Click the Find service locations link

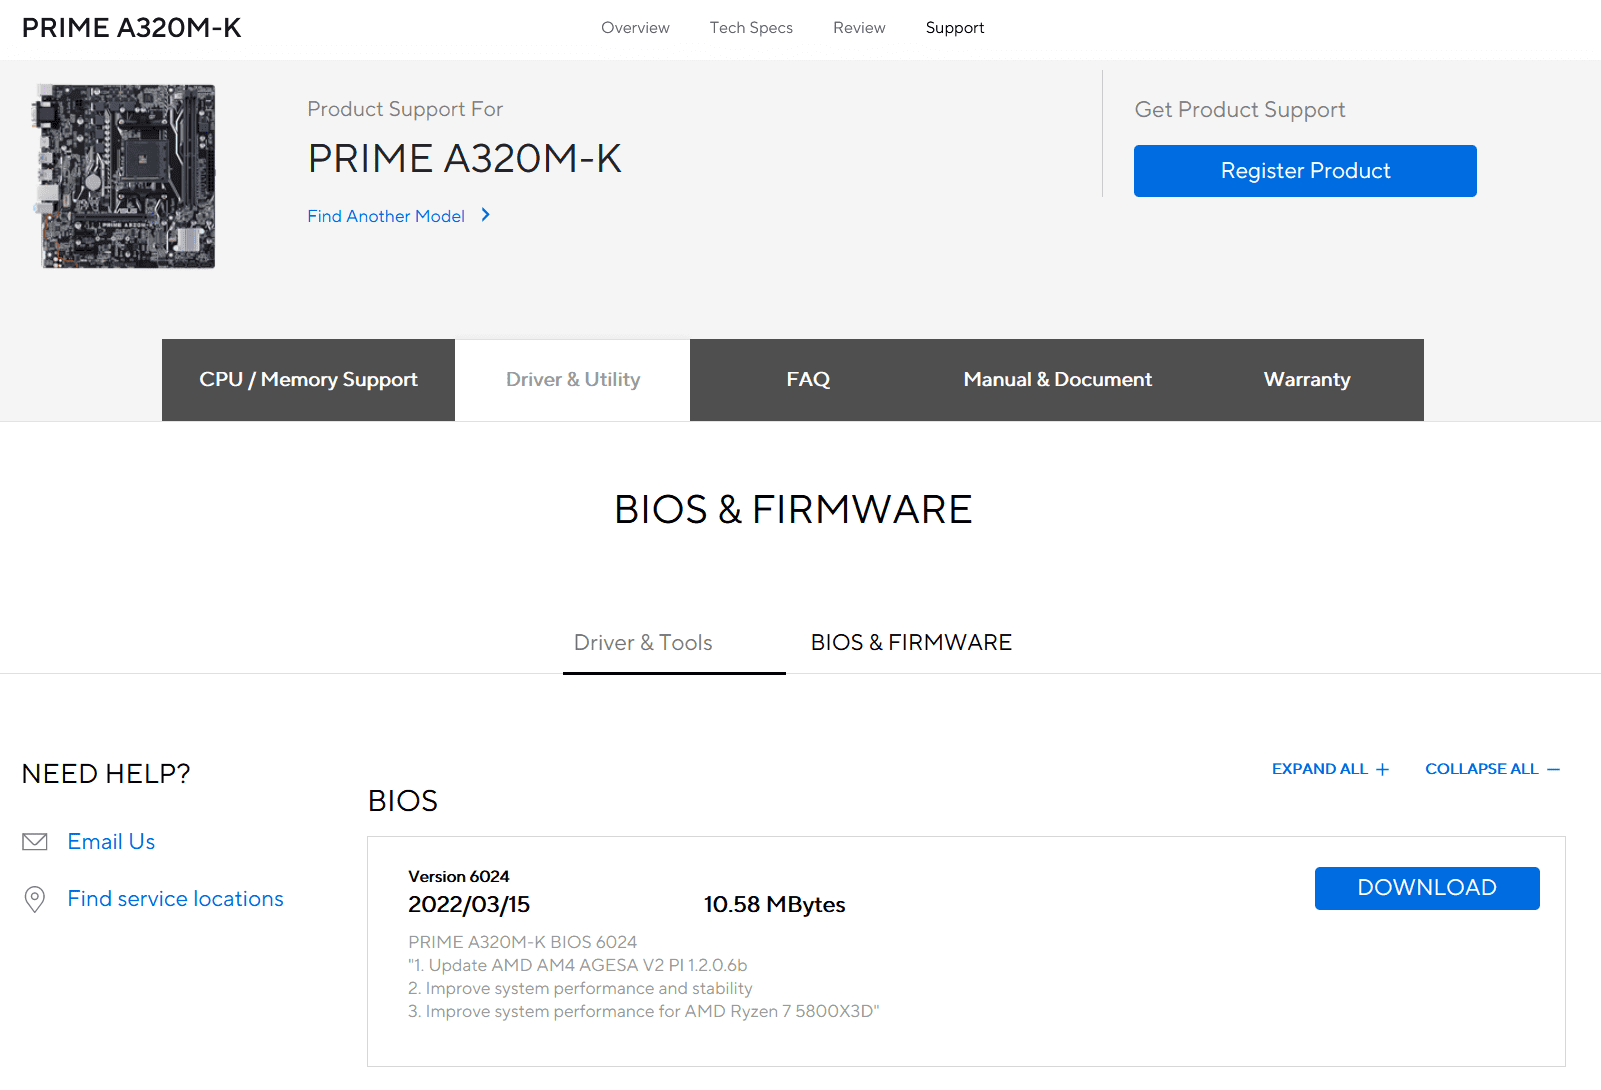pos(176,899)
